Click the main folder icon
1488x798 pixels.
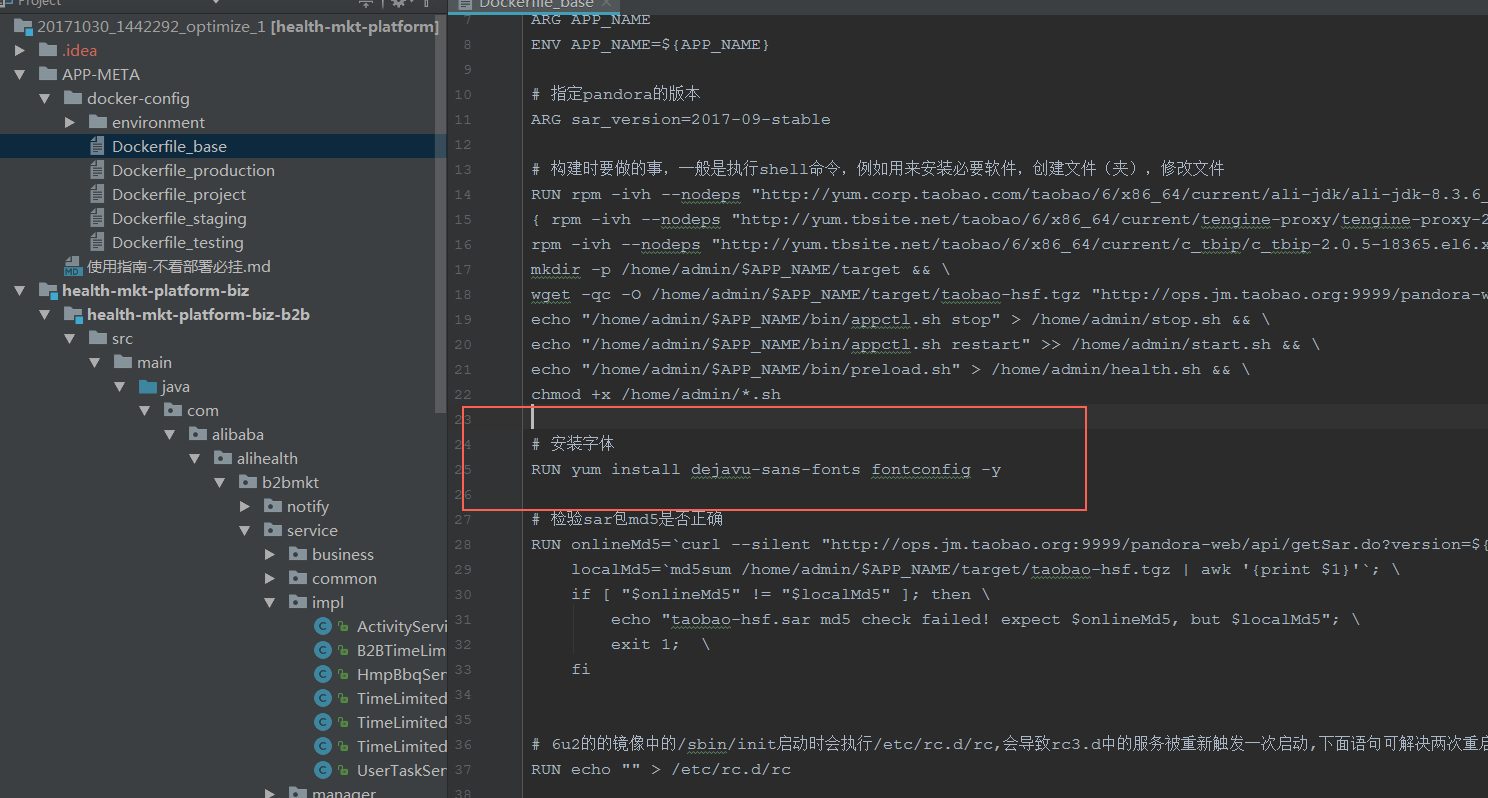[x=123, y=362]
